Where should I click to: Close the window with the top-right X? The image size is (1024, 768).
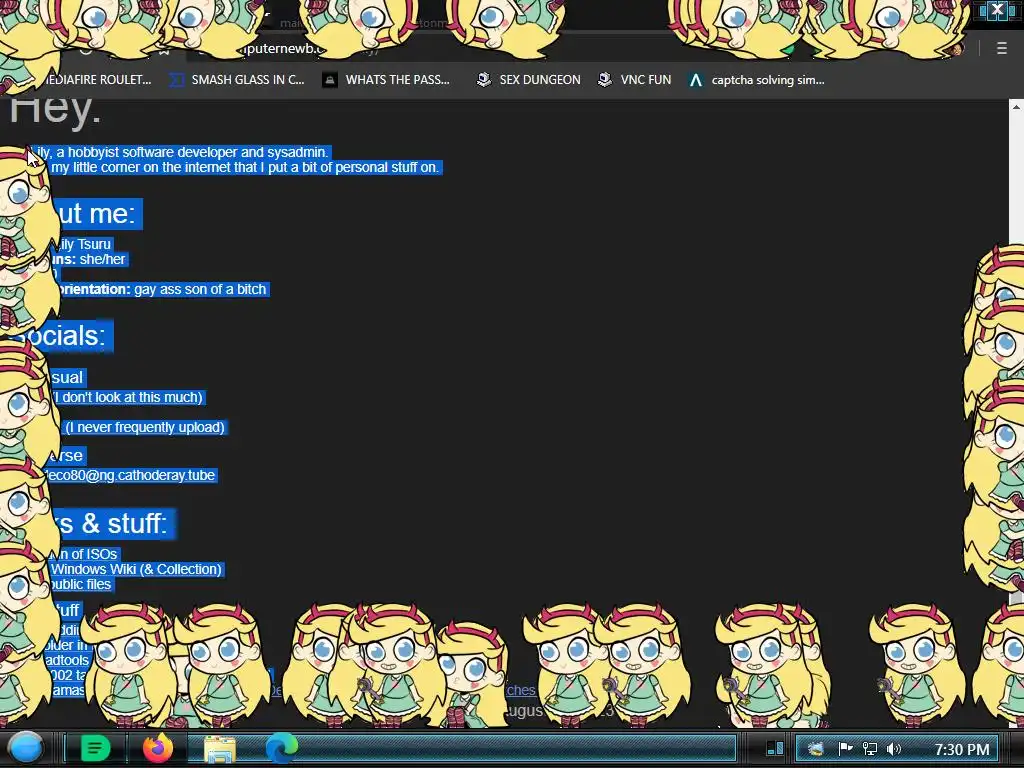(997, 9)
